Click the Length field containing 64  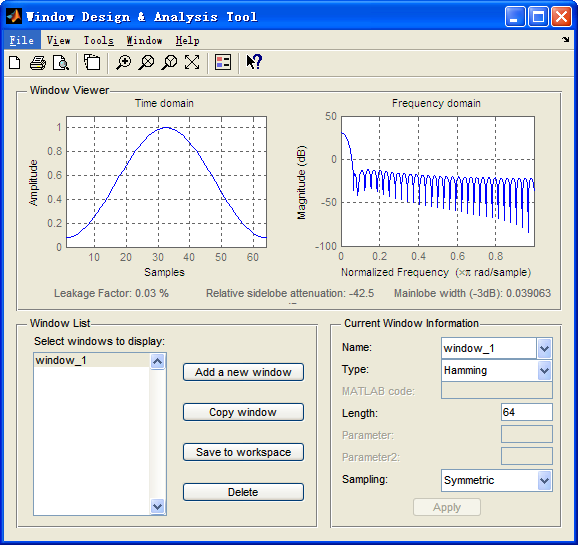(x=527, y=412)
